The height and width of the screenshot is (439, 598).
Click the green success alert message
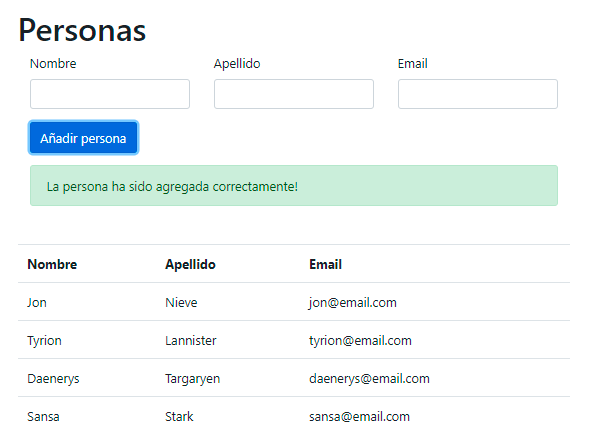tap(294, 186)
